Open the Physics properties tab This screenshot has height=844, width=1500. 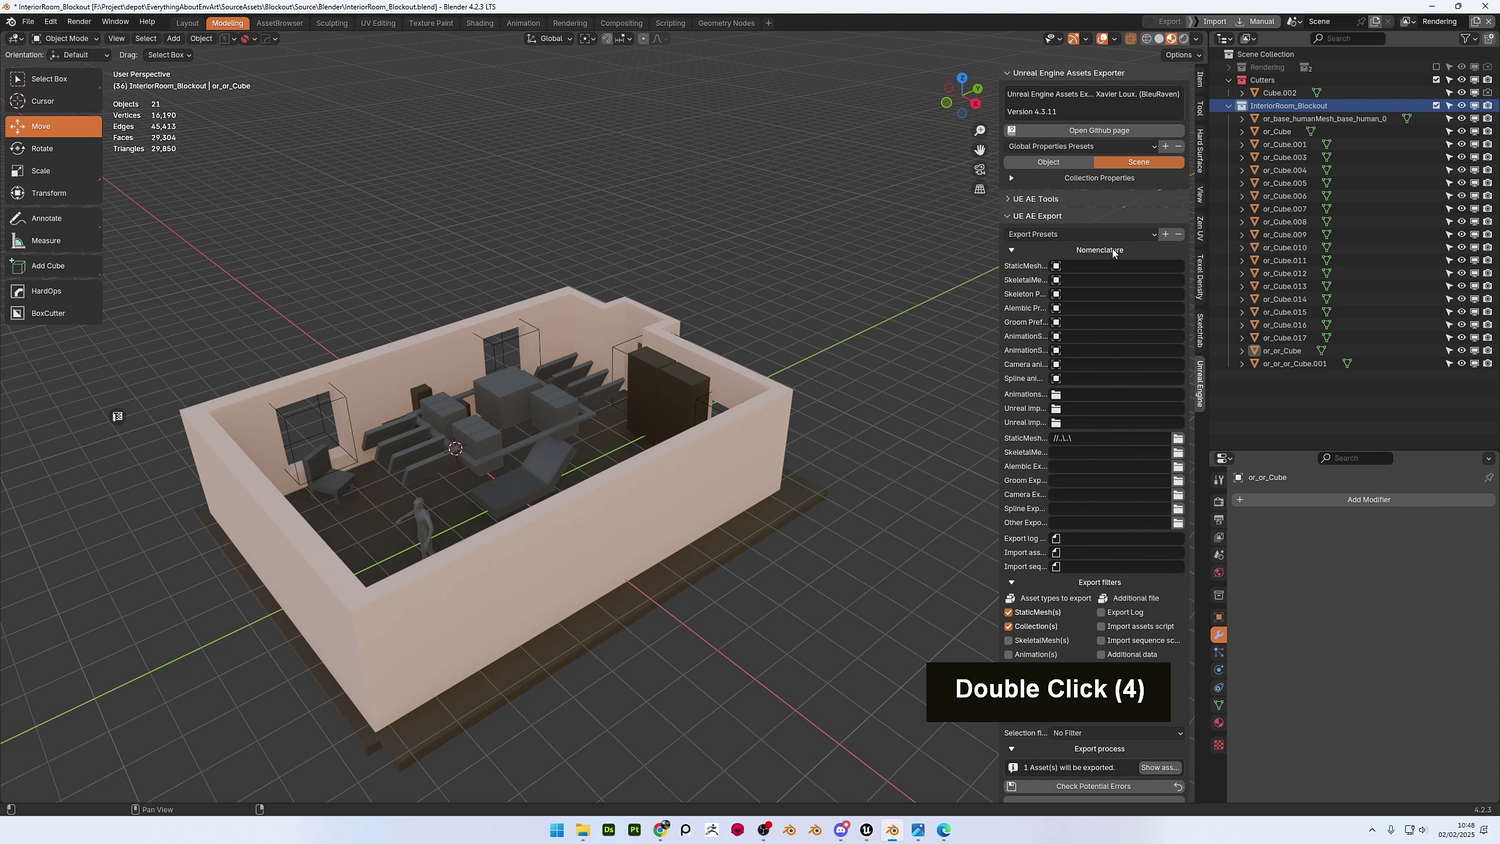pyautogui.click(x=1219, y=670)
